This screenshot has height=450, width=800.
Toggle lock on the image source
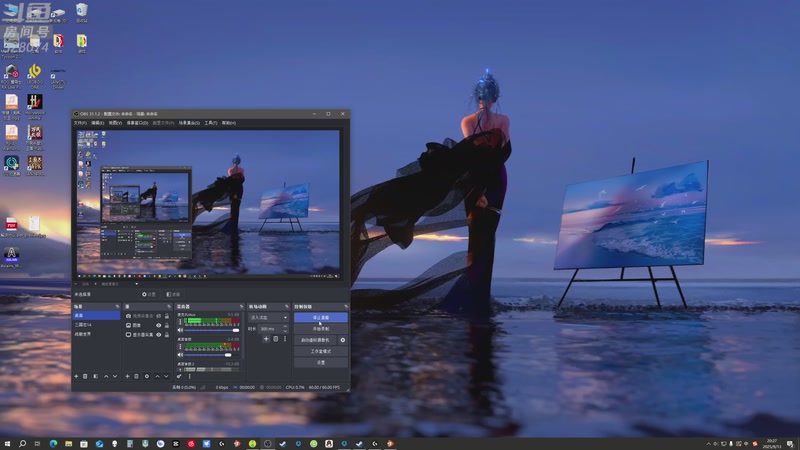click(167, 326)
